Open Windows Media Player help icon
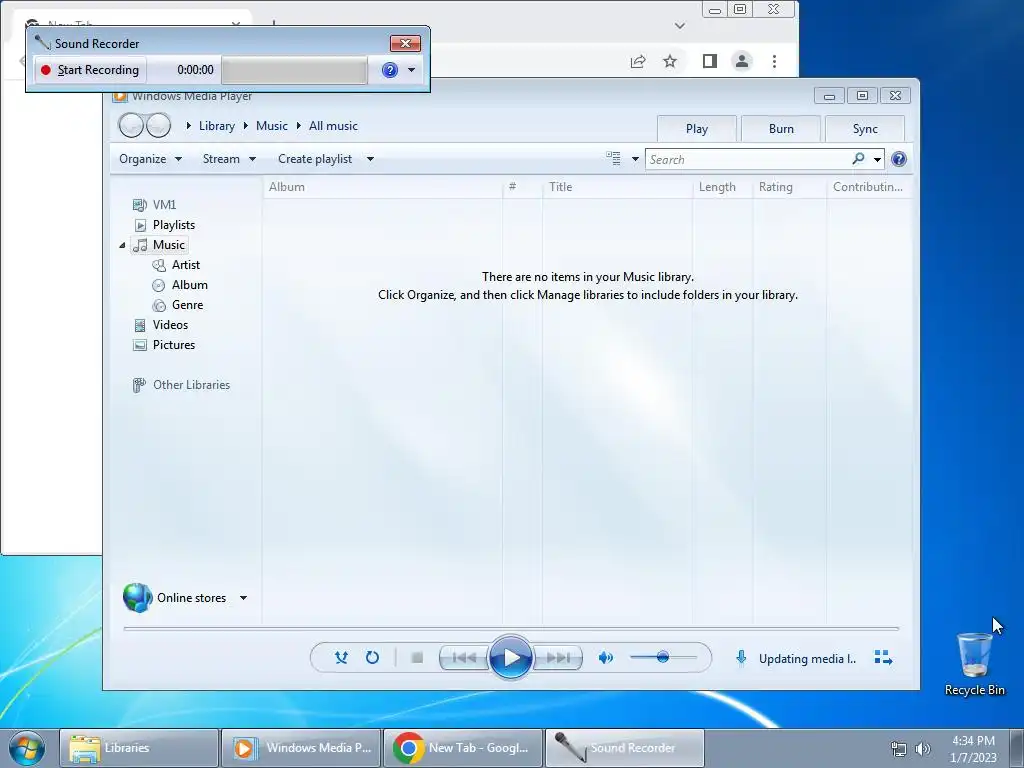Viewport: 1024px width, 768px height. click(x=899, y=159)
